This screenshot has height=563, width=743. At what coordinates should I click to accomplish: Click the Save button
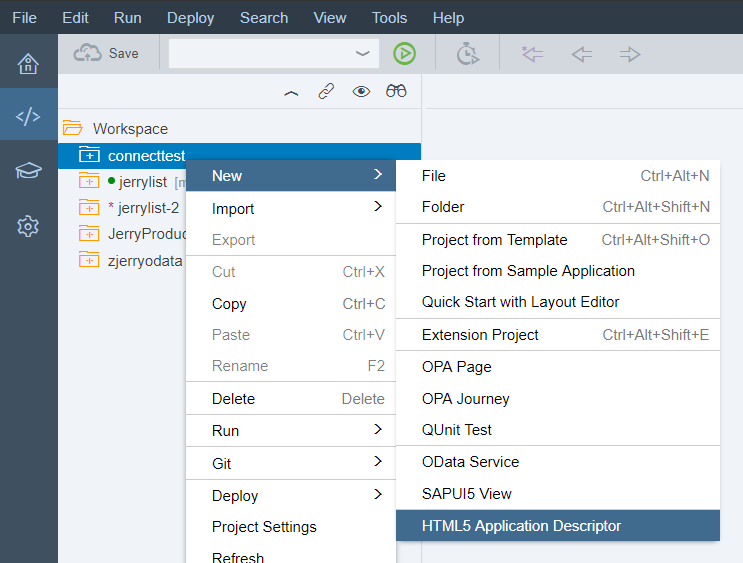[x=107, y=54]
